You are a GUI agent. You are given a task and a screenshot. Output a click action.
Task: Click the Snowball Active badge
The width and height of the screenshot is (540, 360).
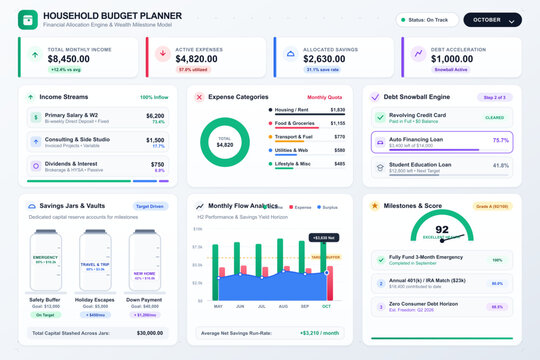pyautogui.click(x=450, y=70)
